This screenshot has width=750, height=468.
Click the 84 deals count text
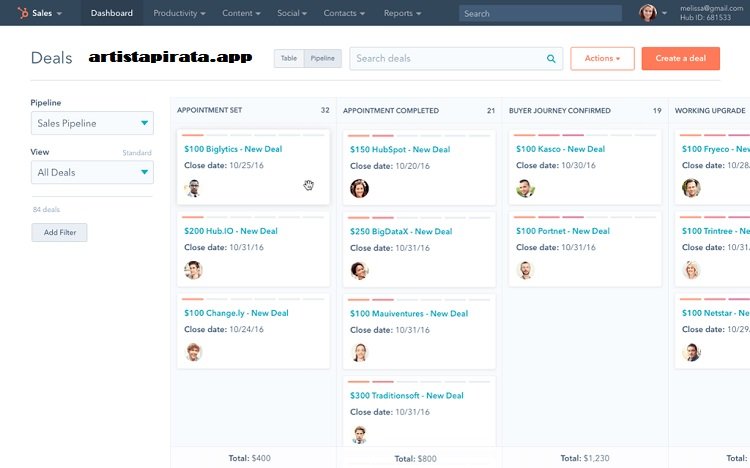click(46, 210)
